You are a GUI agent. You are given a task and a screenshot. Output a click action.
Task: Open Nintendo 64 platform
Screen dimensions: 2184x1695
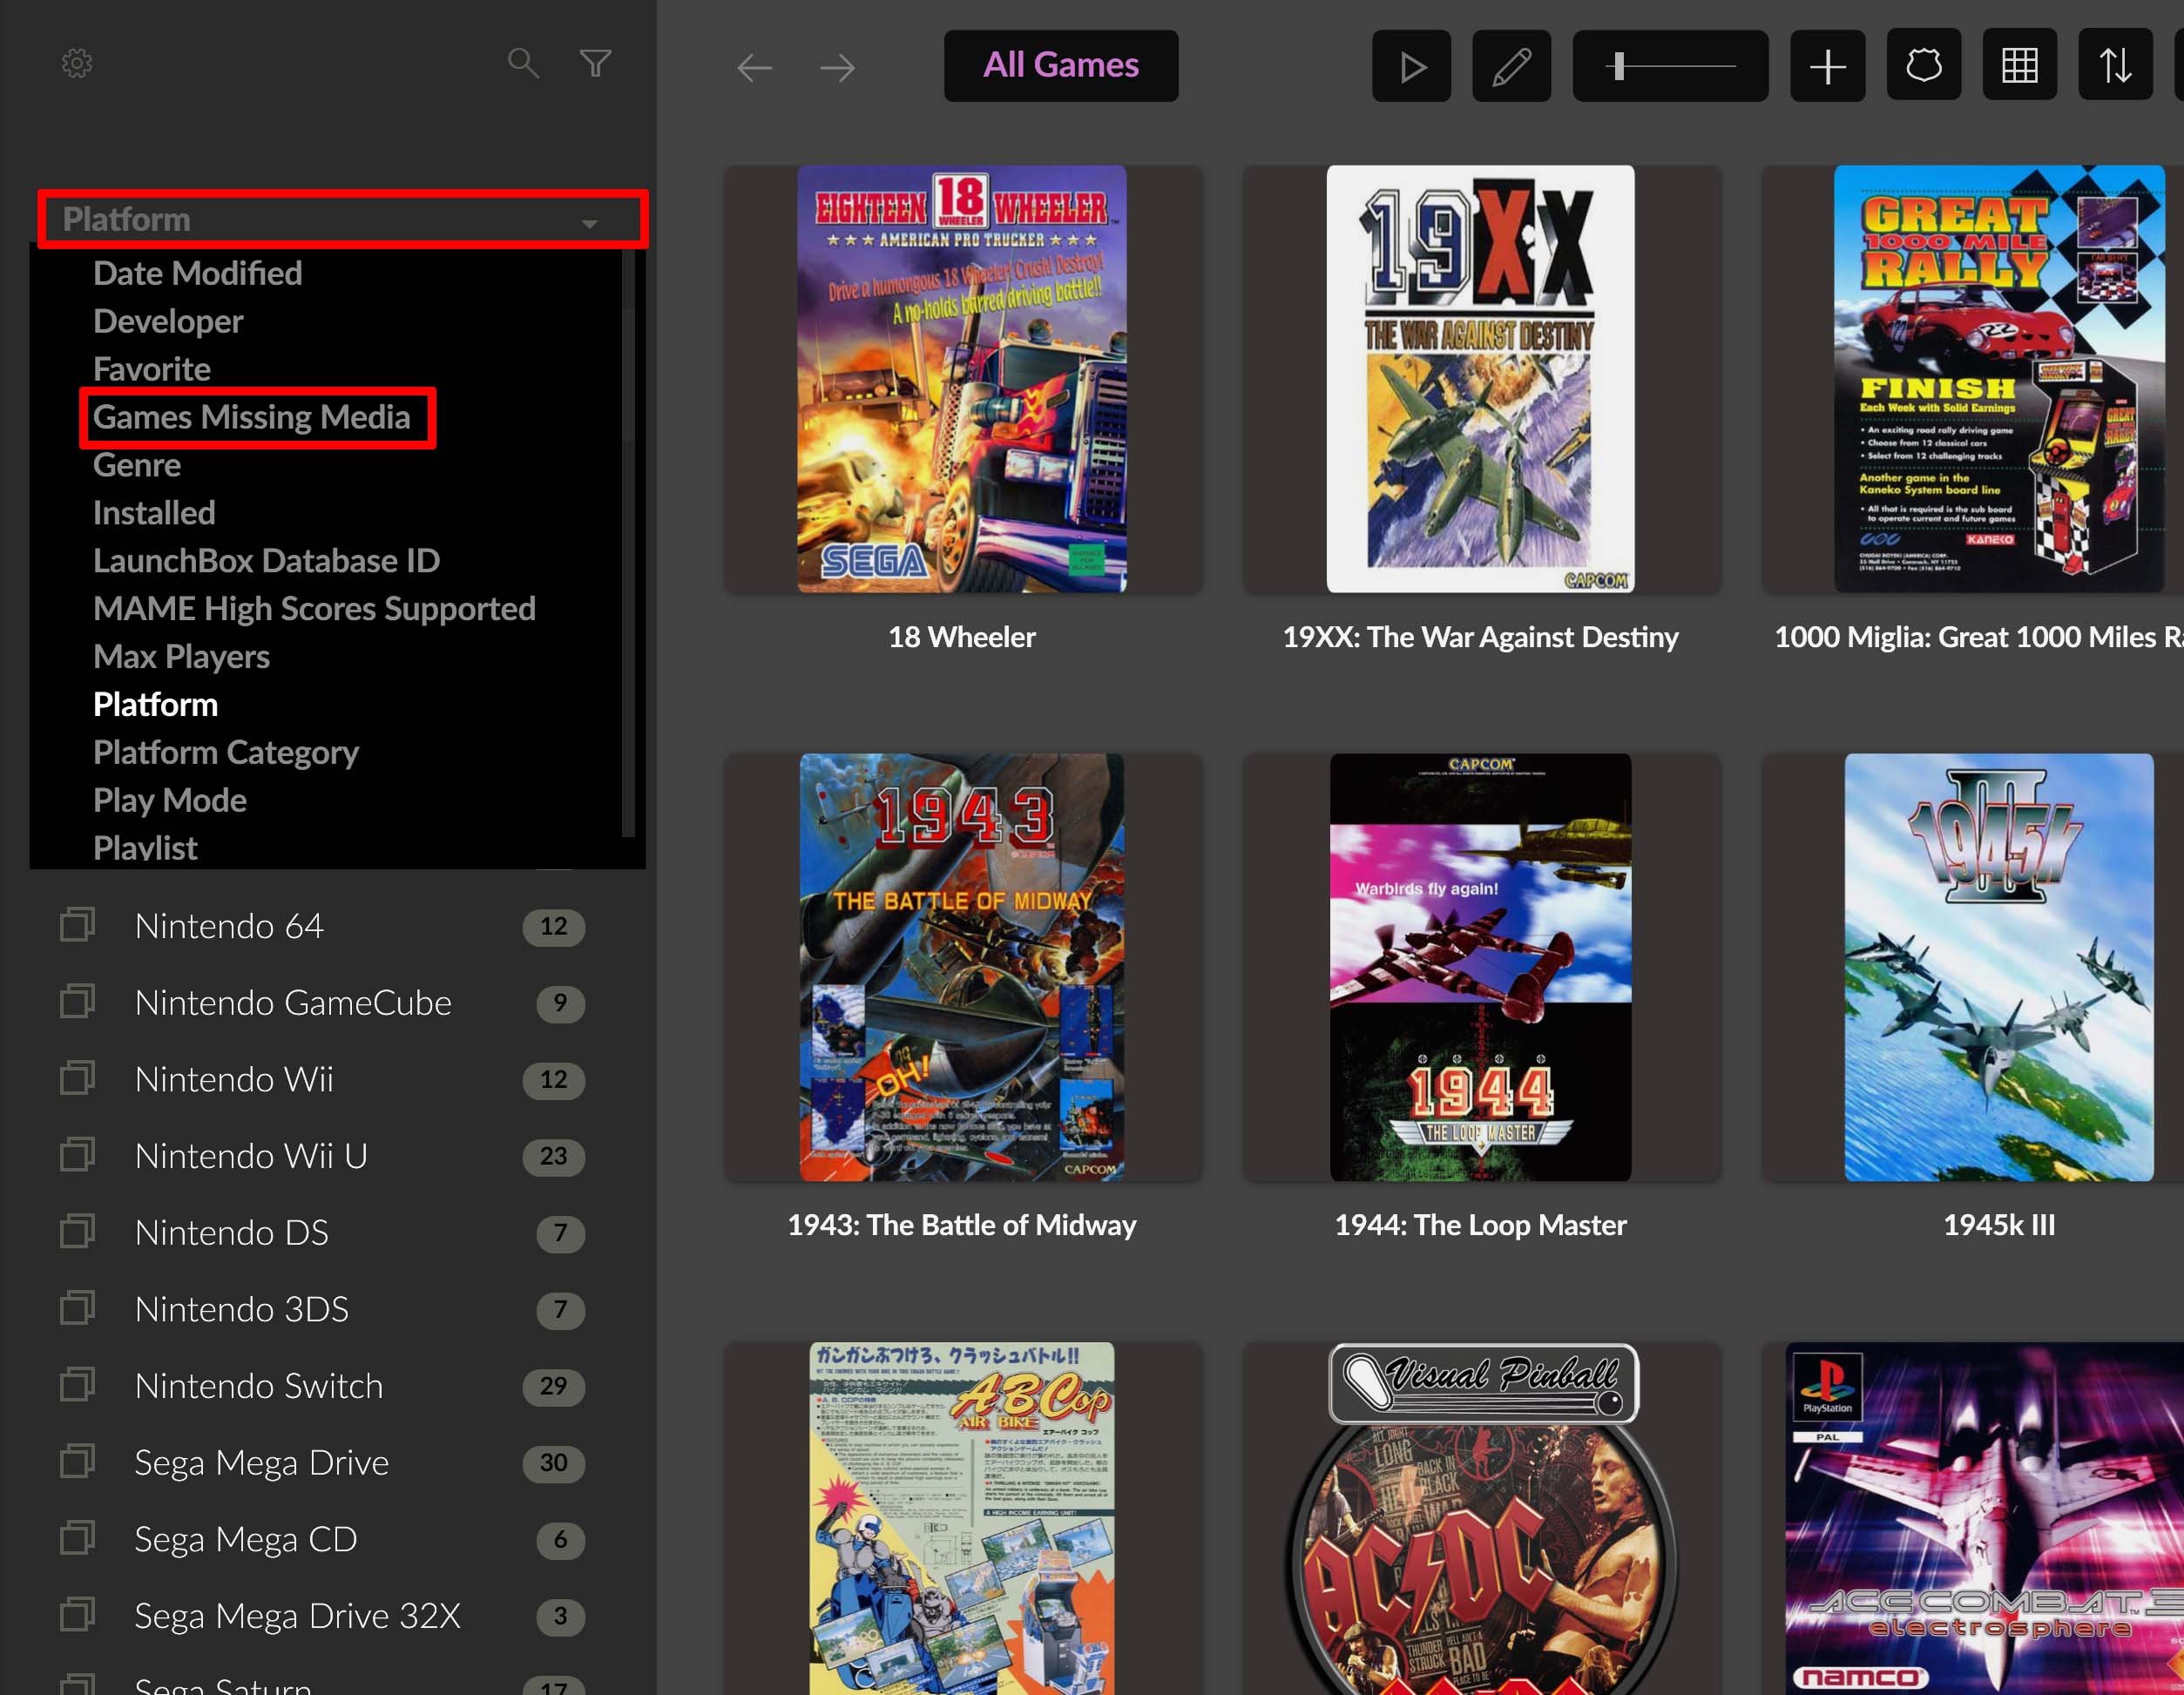[229, 926]
